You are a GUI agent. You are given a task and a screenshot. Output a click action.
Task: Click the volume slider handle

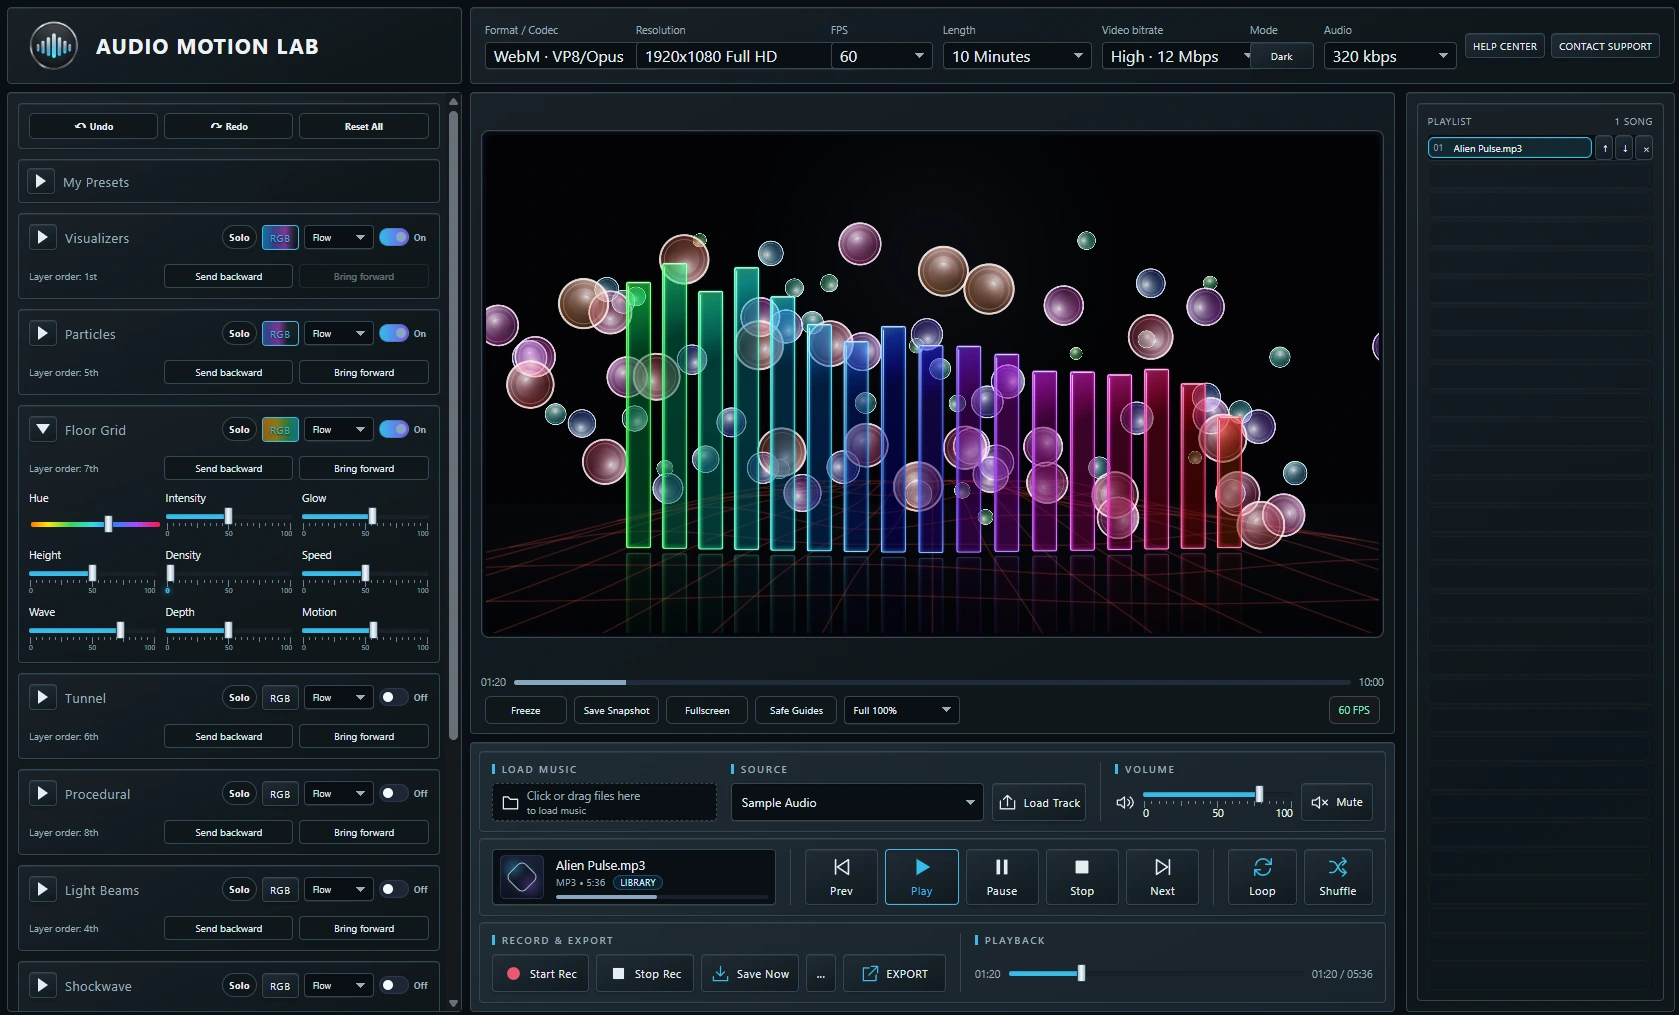pyautogui.click(x=1259, y=794)
